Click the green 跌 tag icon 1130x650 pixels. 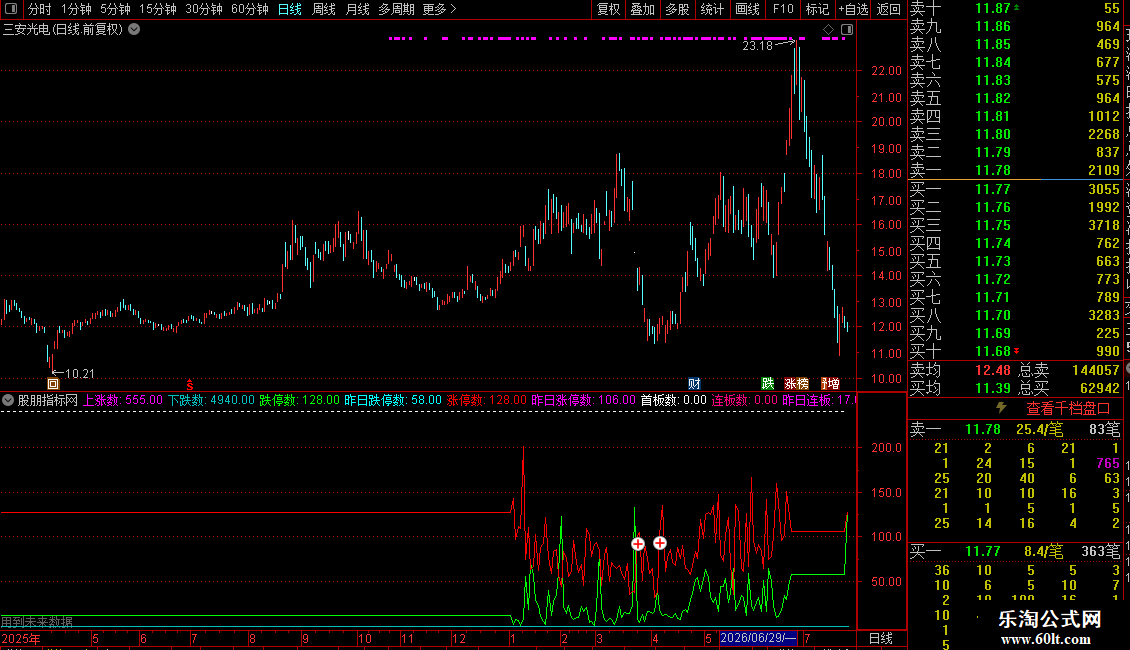tap(768, 383)
